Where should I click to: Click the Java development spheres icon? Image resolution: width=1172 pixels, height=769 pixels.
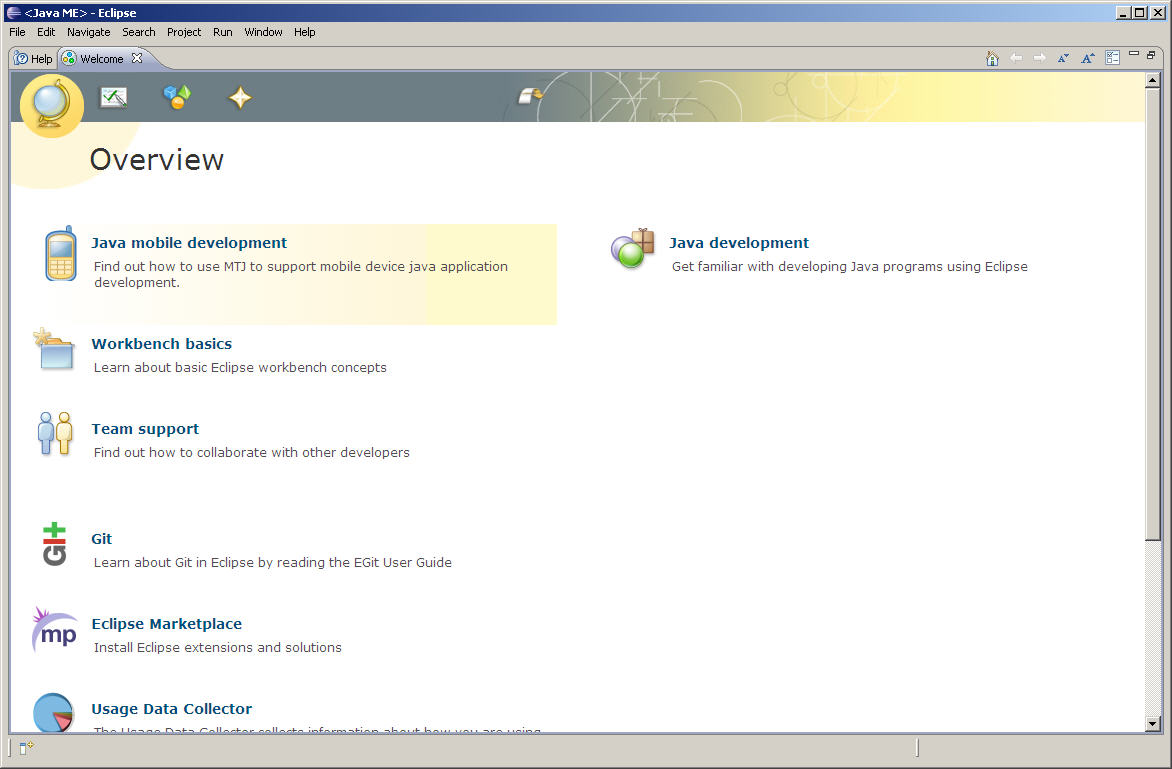click(x=632, y=250)
